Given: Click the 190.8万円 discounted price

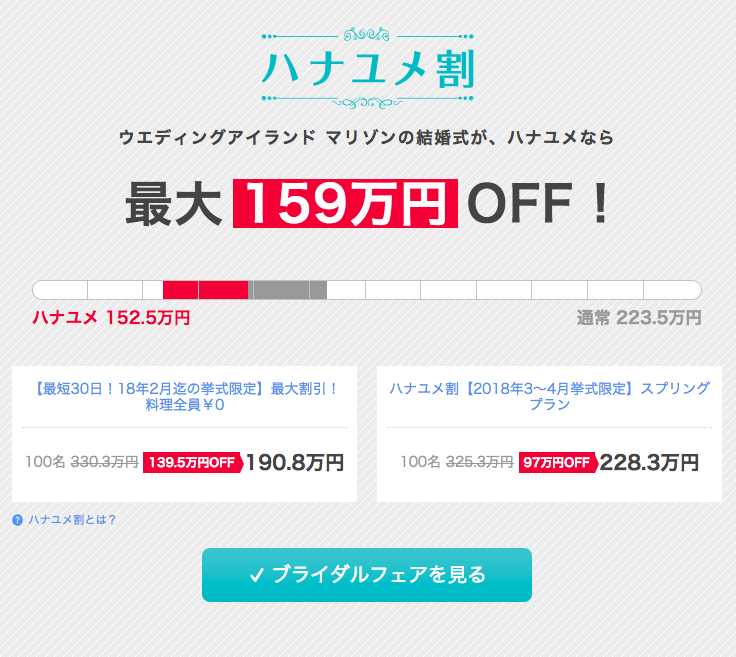Looking at the screenshot, I should (x=295, y=463).
